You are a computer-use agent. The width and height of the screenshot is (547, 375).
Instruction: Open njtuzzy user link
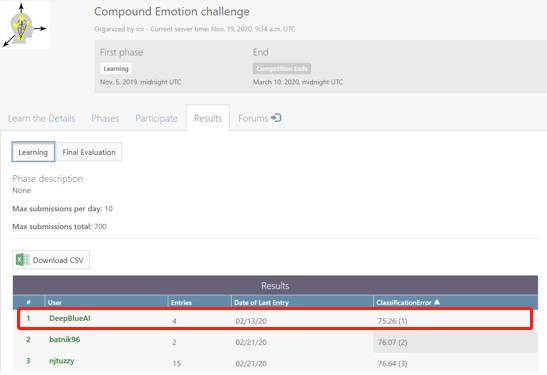tap(62, 361)
